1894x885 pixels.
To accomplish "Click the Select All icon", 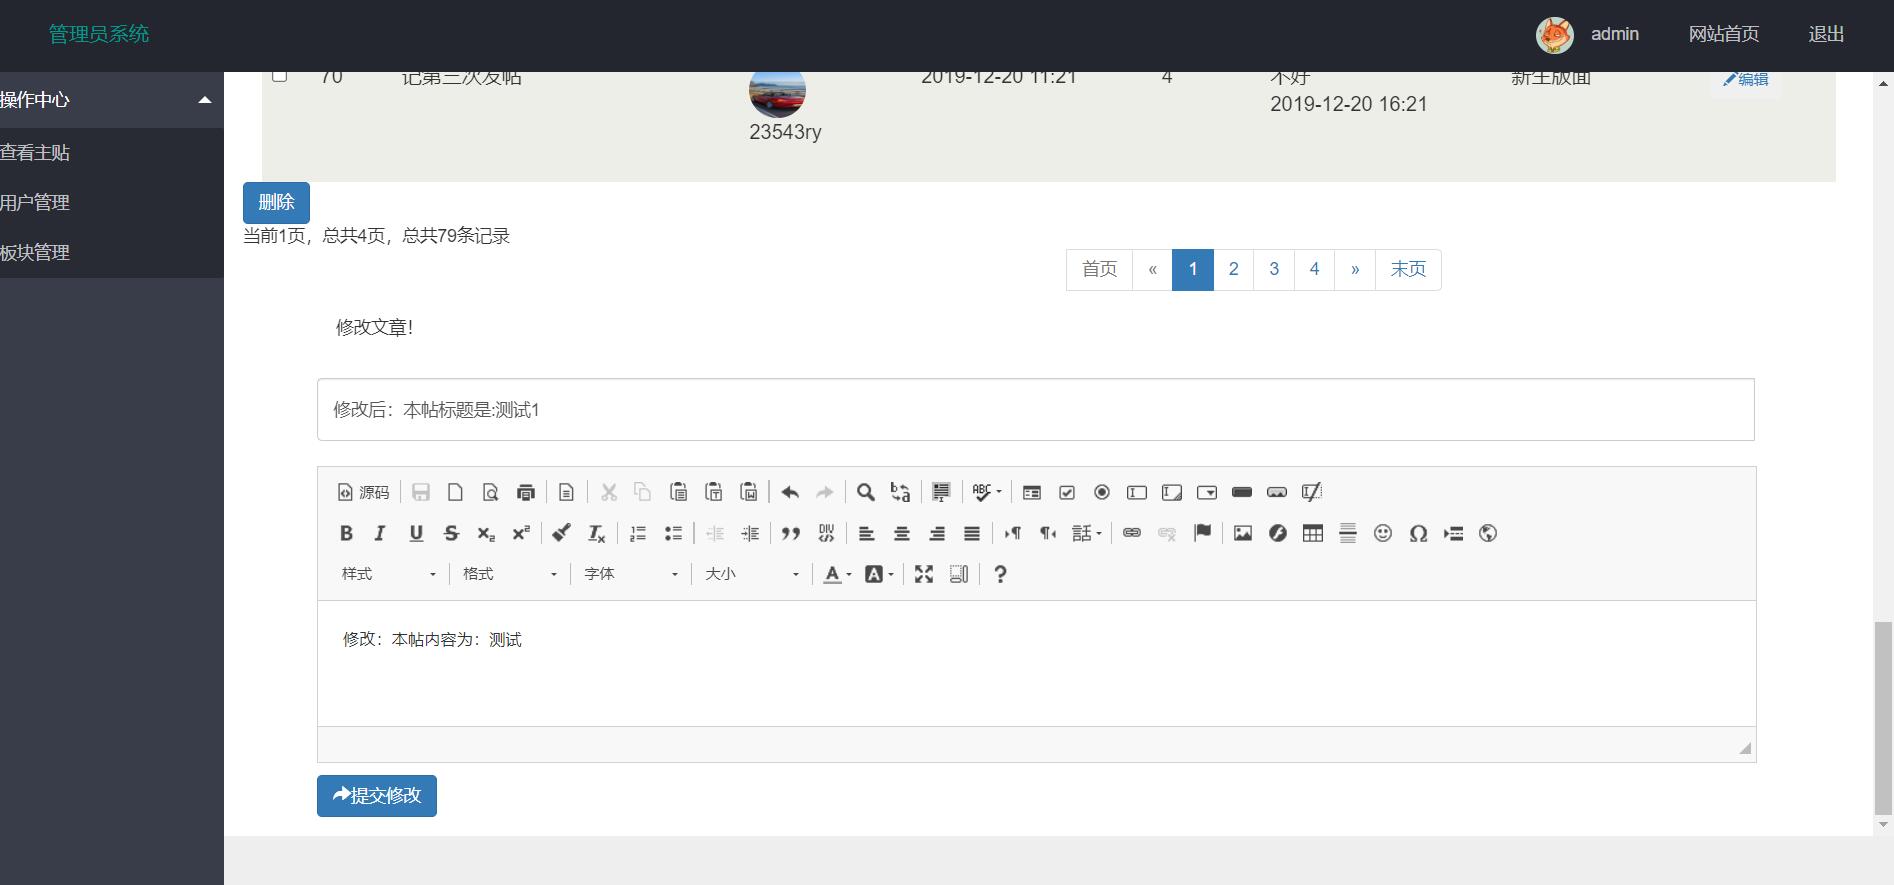I will pos(941,492).
